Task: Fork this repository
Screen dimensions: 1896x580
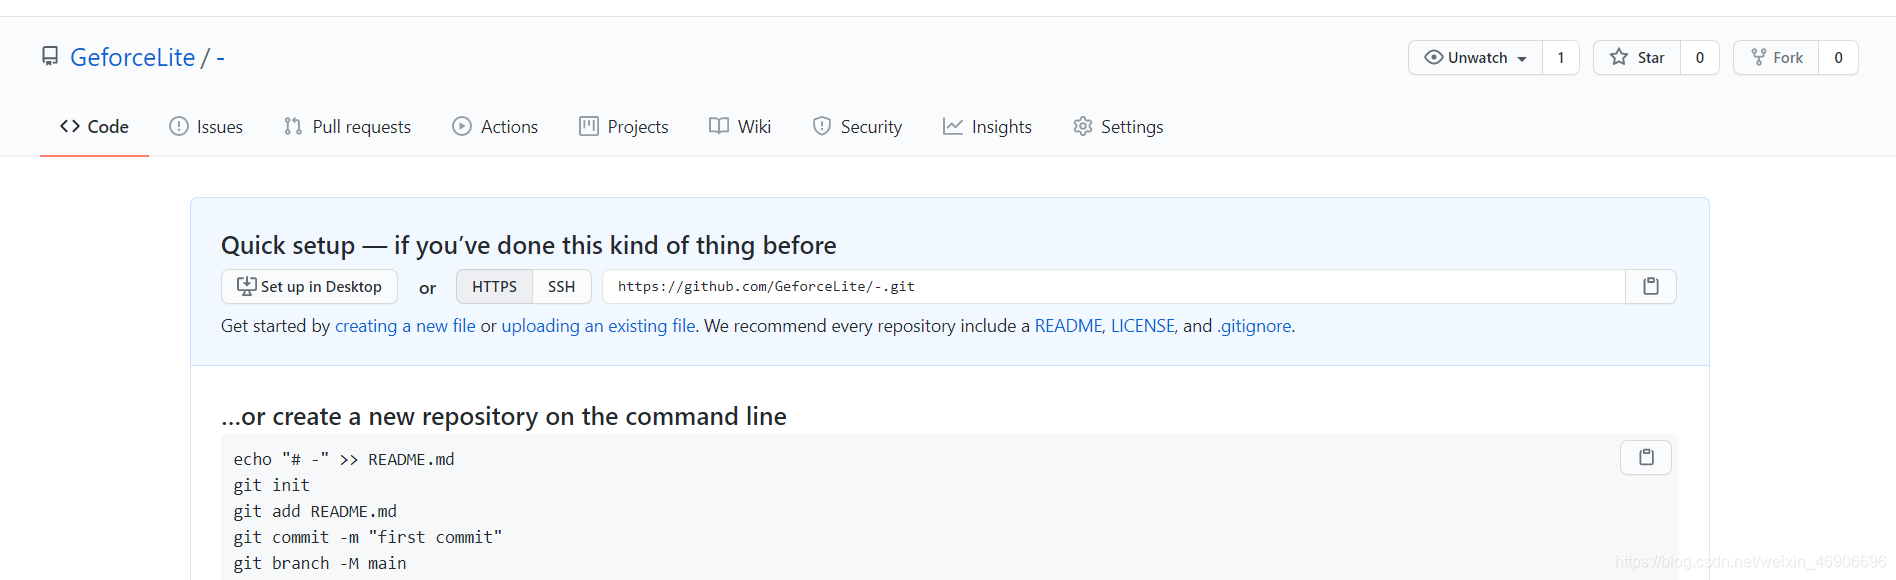Action: (x=1776, y=57)
